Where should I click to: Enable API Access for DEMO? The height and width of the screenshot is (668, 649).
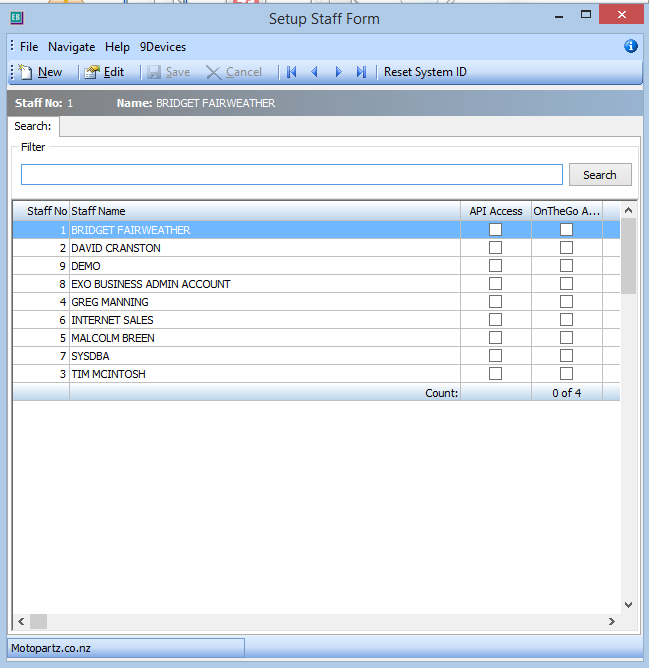coord(495,265)
